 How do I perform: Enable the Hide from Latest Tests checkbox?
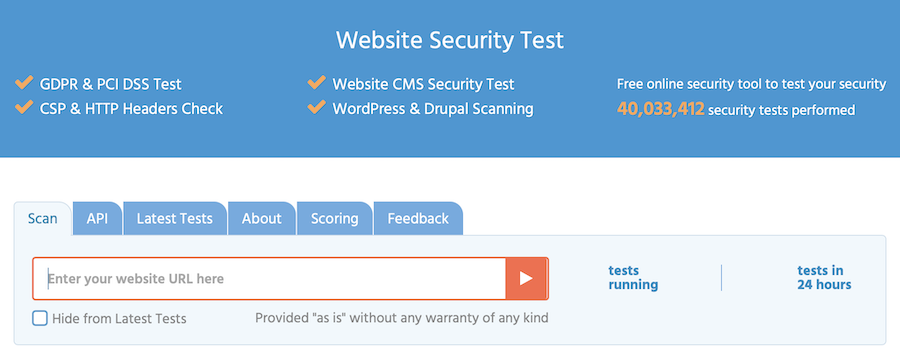coord(40,318)
